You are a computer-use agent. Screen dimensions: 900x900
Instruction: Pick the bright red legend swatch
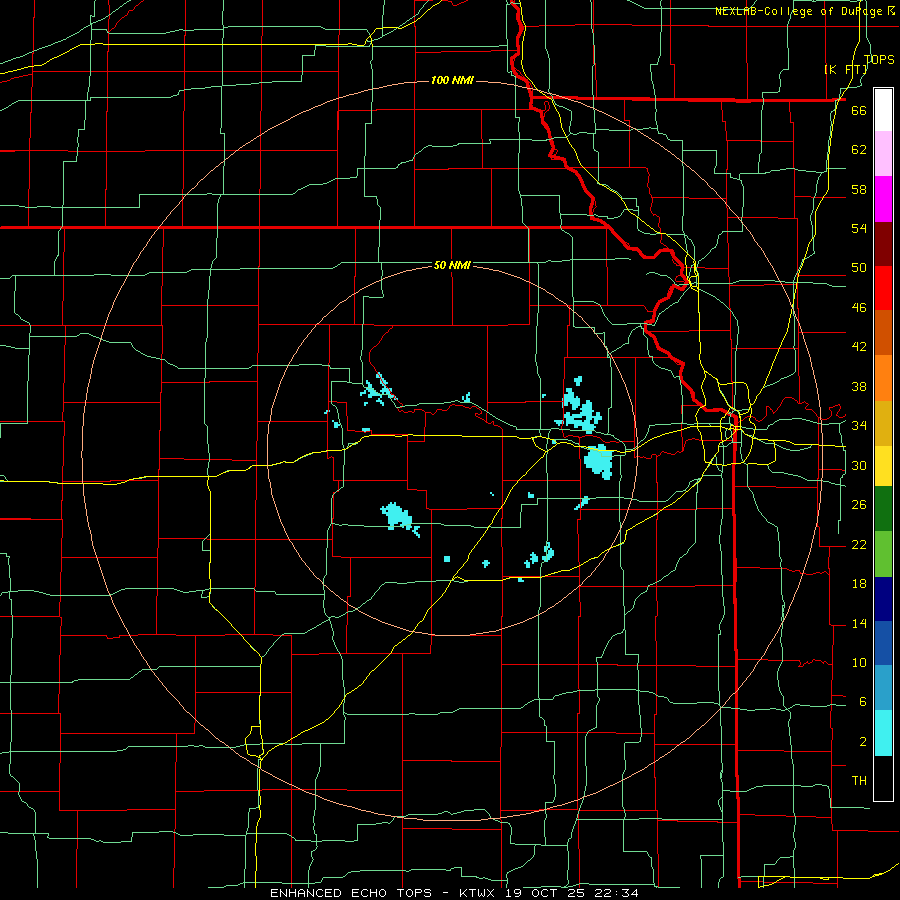tap(883, 288)
